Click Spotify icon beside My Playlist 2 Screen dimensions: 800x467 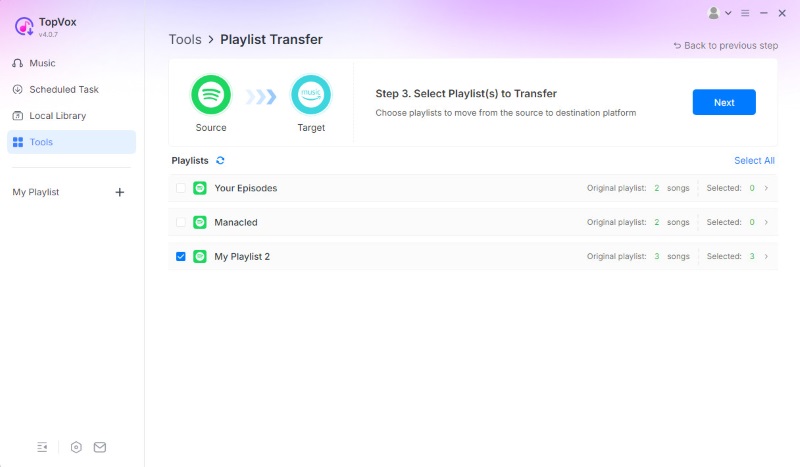(200, 256)
